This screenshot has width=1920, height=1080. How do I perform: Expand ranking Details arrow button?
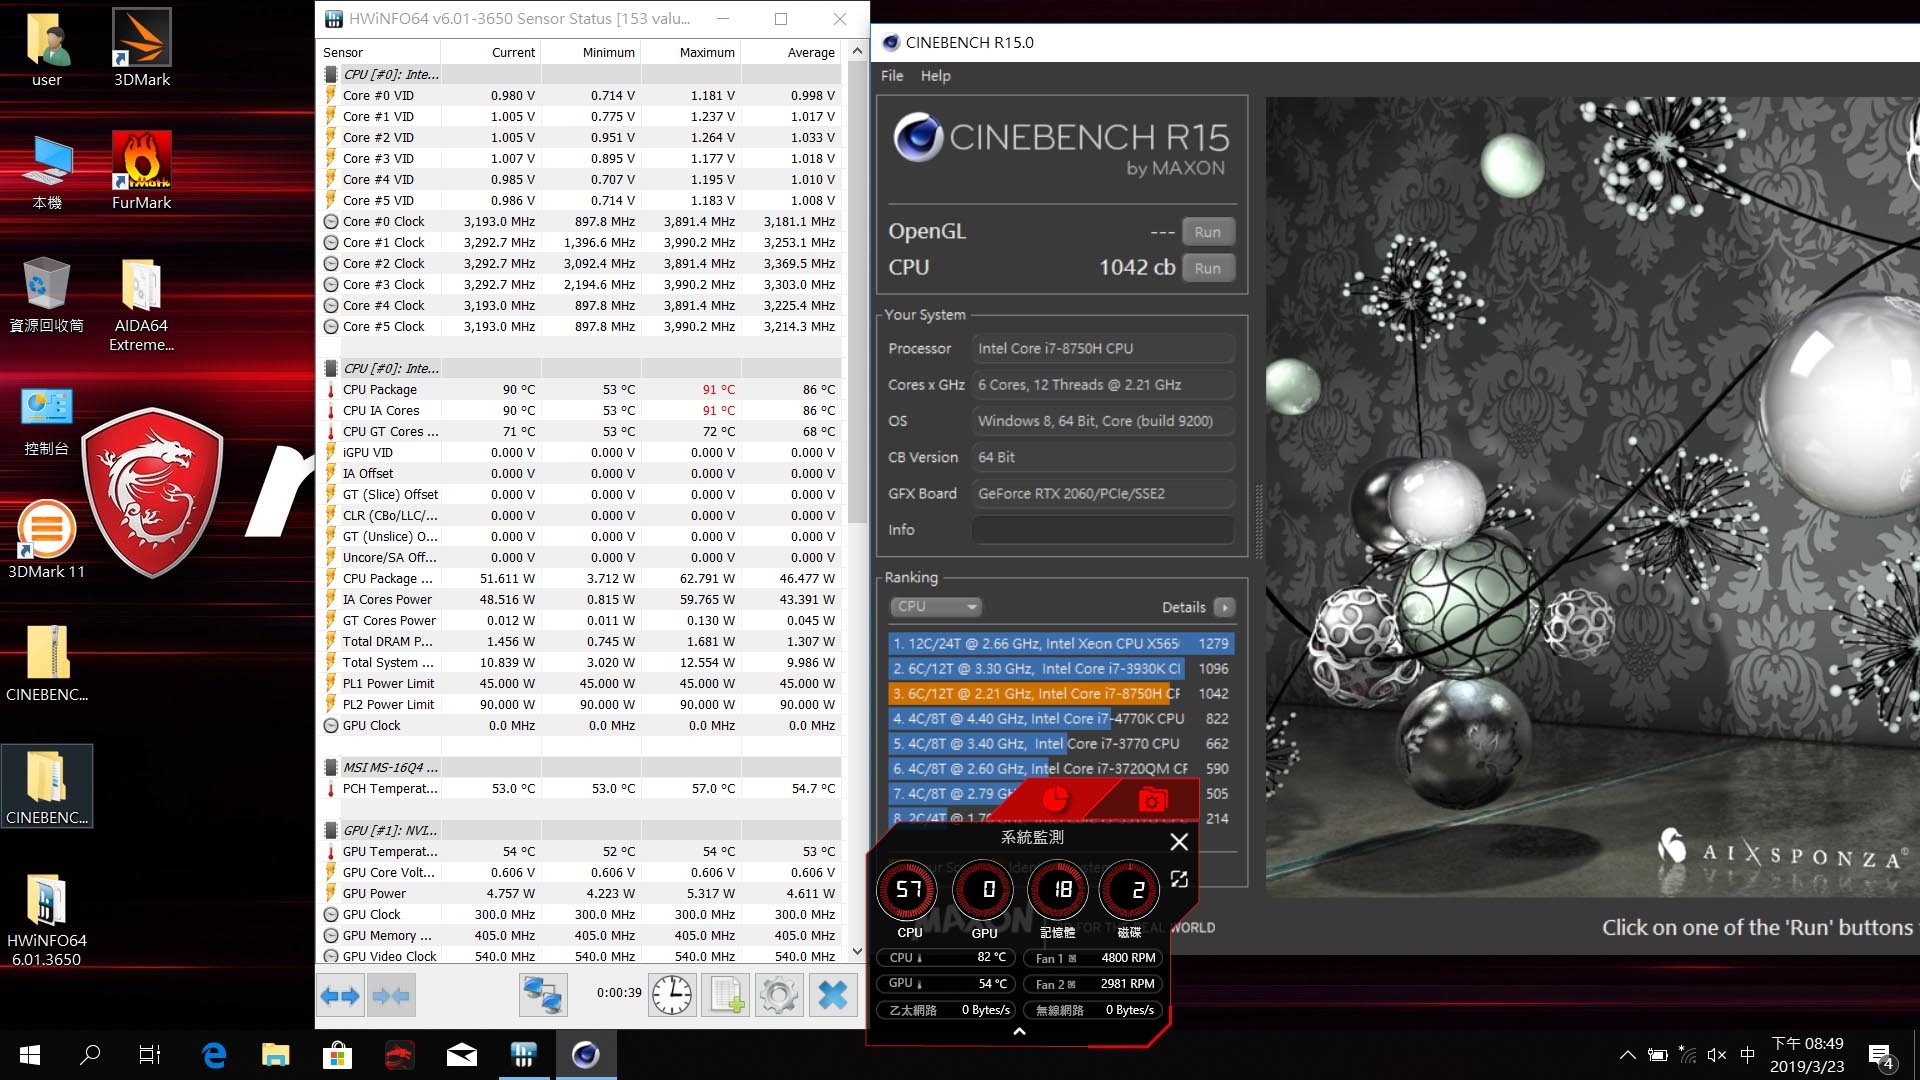1224,607
